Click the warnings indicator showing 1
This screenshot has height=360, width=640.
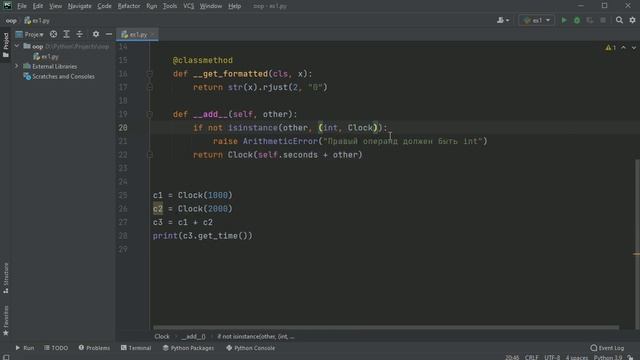(611, 48)
